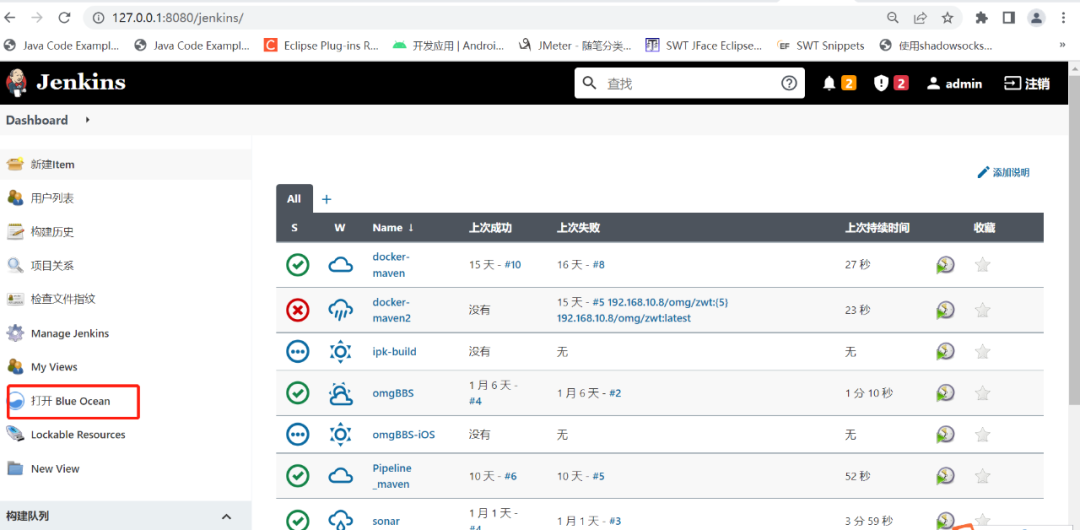The image size is (1080, 530).
Task: Click Dashboard breadcrumb link
Action: coord(37,120)
